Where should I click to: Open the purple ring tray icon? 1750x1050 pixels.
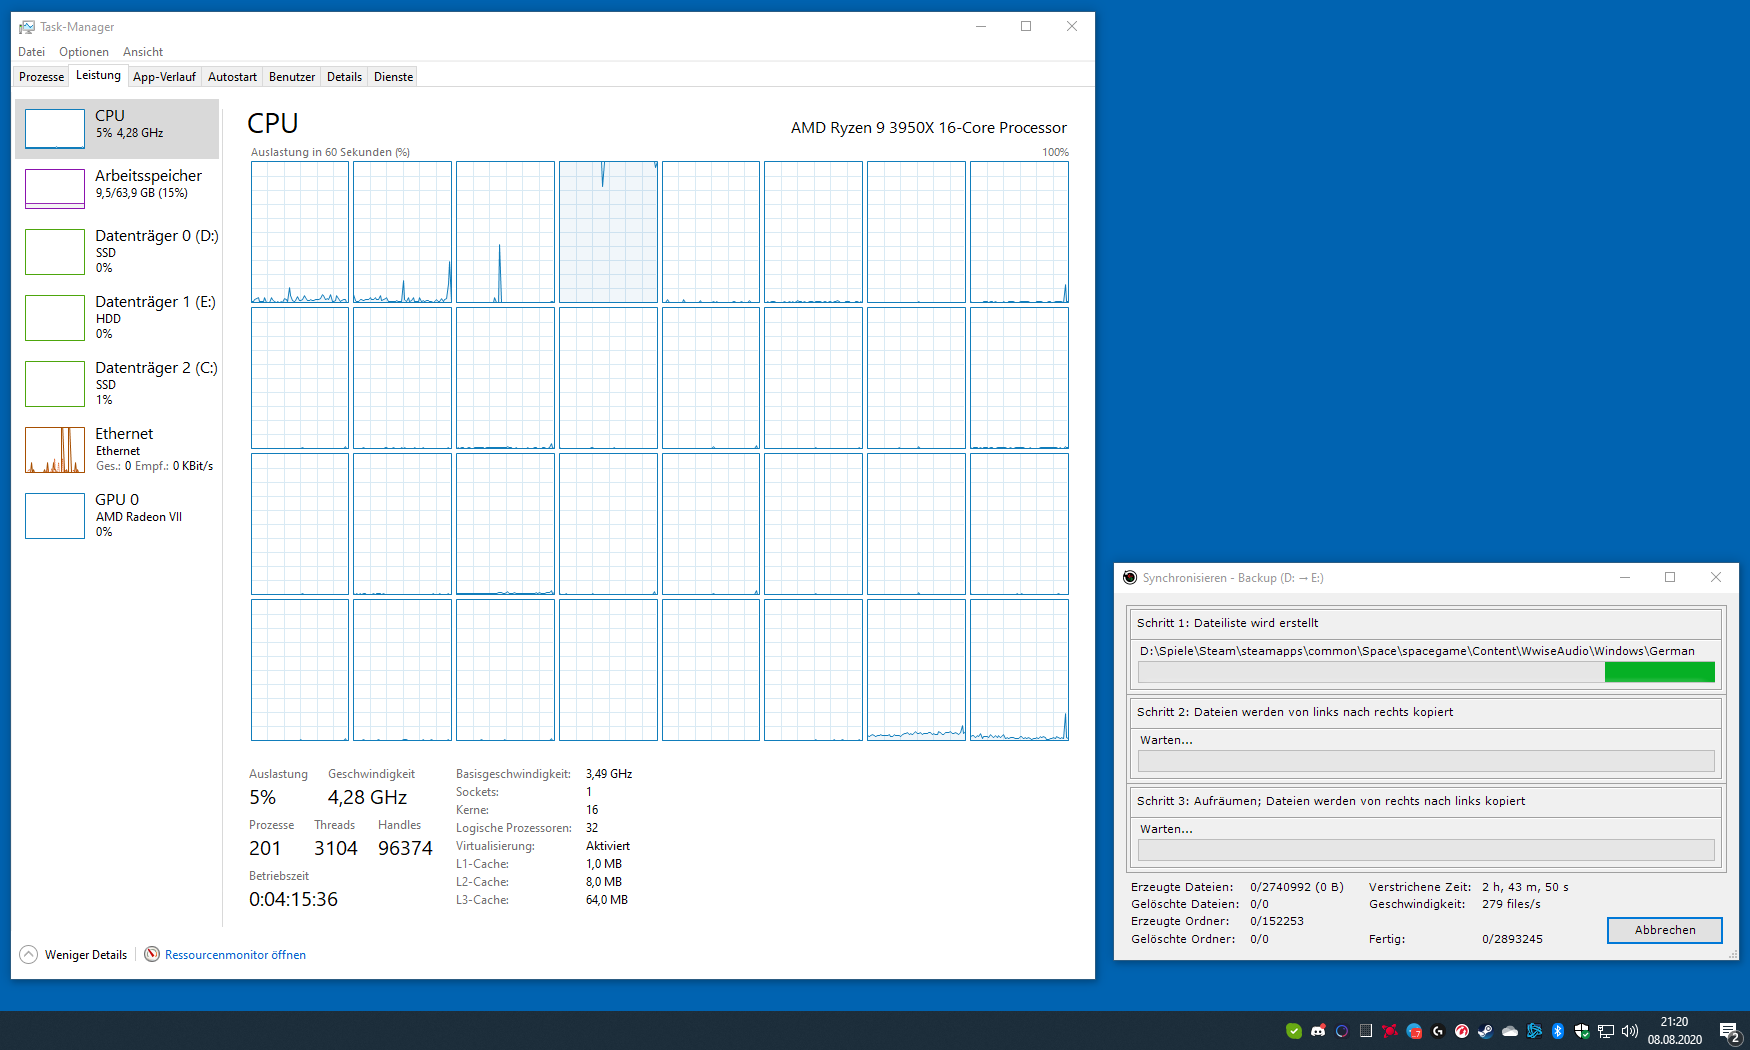coord(1342,1031)
